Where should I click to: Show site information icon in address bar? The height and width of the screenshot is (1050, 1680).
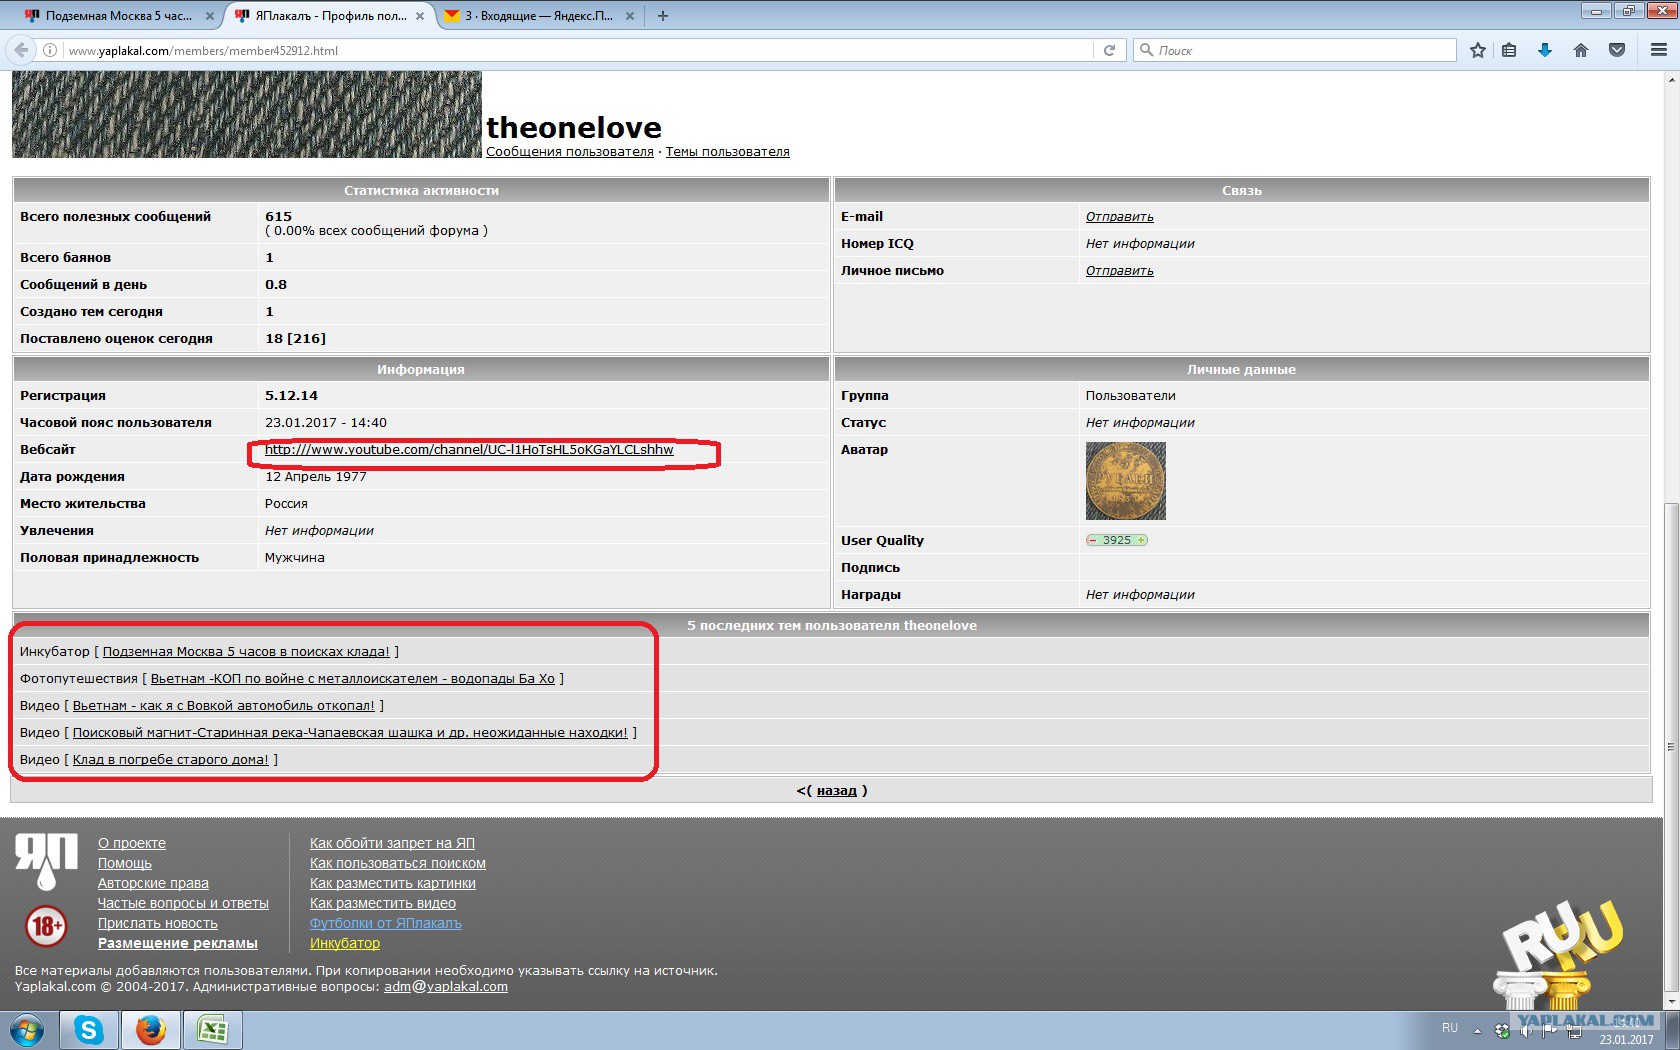click(49, 50)
